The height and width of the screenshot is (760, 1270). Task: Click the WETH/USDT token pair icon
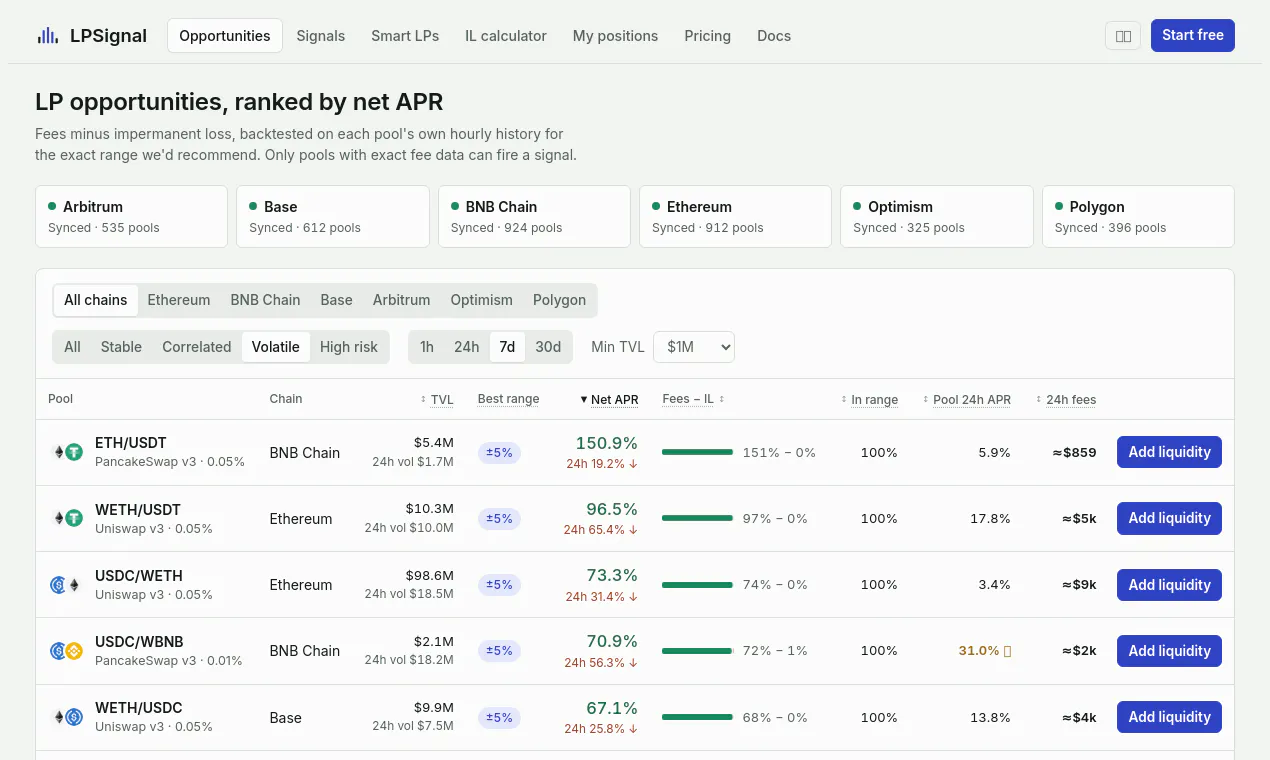pos(66,518)
